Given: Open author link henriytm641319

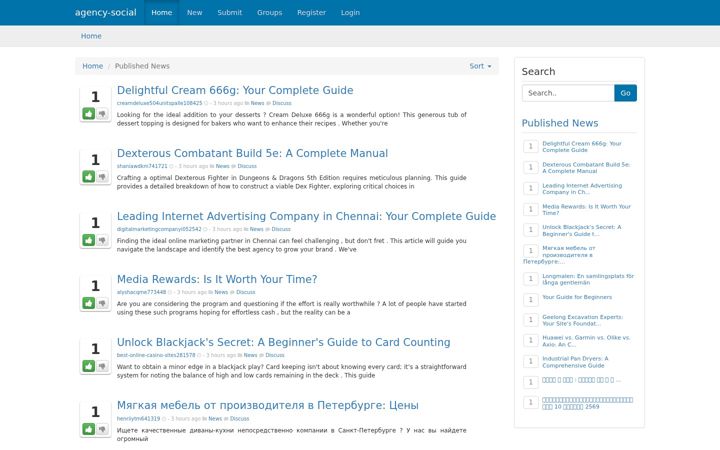Looking at the screenshot, I should click(138, 419).
